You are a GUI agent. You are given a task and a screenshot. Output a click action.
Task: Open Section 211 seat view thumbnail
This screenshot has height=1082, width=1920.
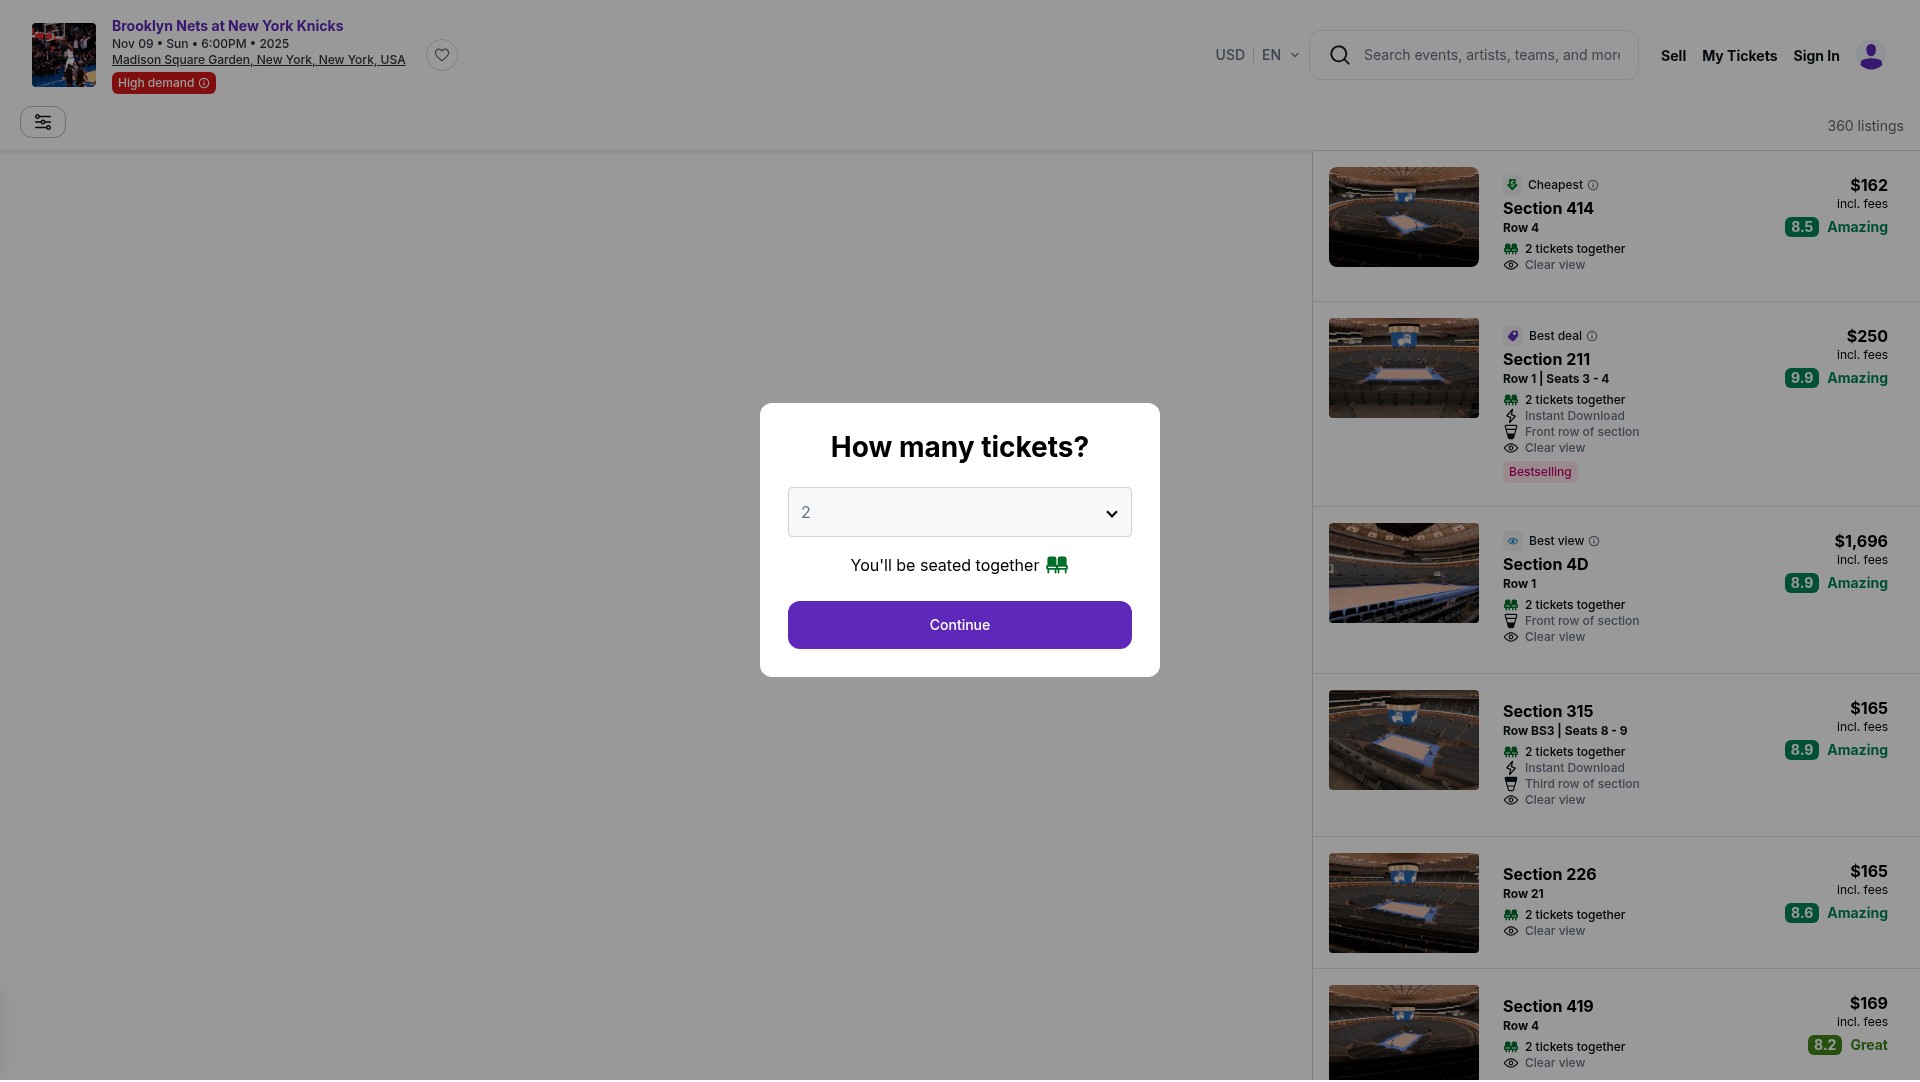1403,368
